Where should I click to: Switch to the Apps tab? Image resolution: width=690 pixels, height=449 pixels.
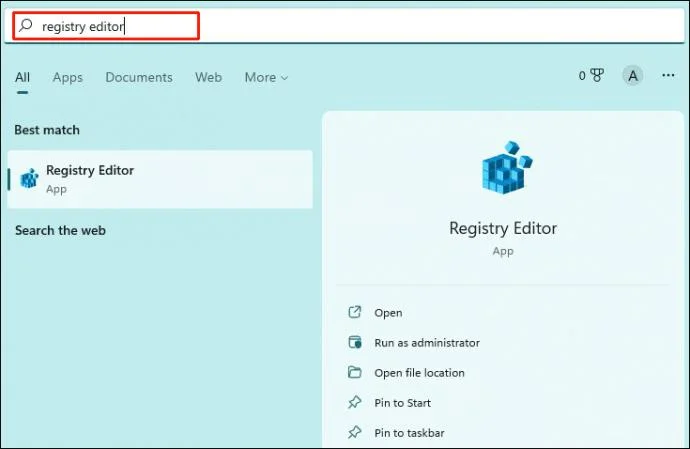pyautogui.click(x=67, y=77)
